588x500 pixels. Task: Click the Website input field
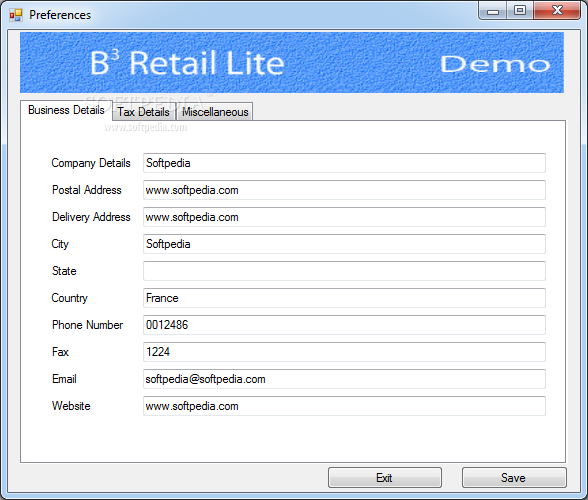point(344,406)
